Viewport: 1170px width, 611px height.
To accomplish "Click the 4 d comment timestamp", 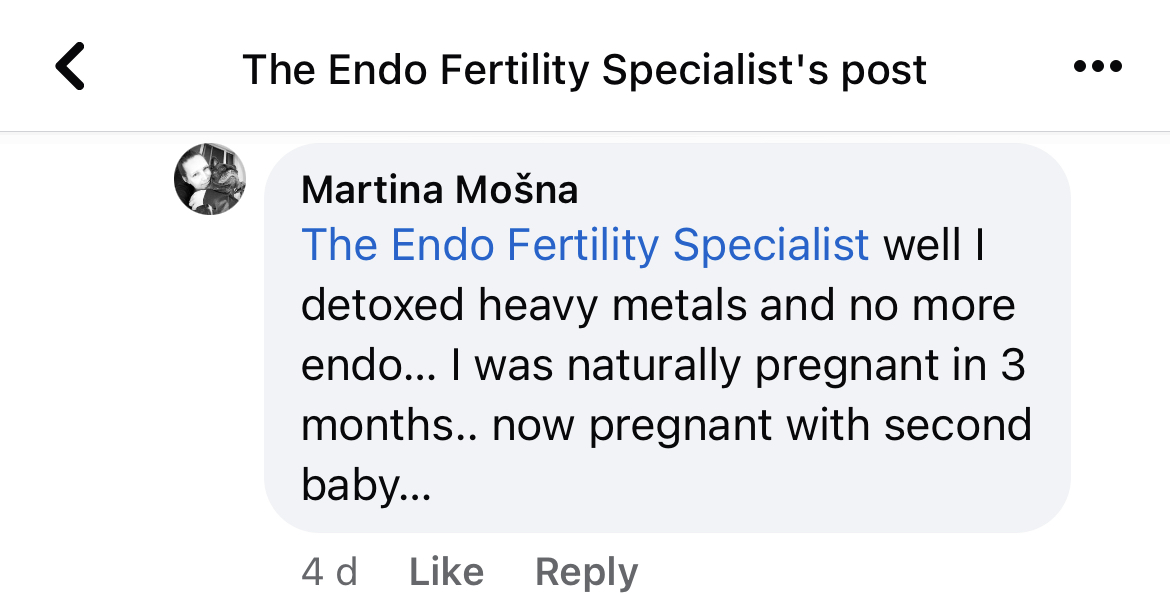I will pos(329,572).
